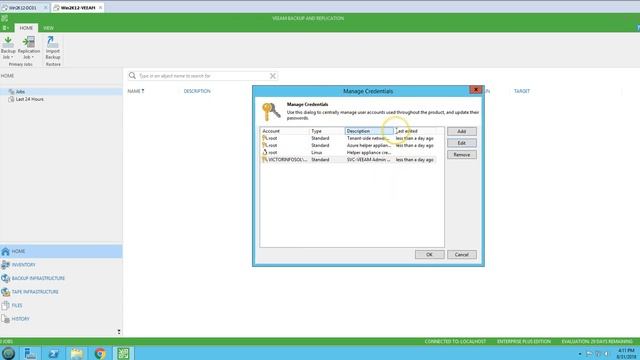Image resolution: width=640 pixels, height=360 pixels.
Task: Open the HOME navigation pane
Action: point(61,251)
